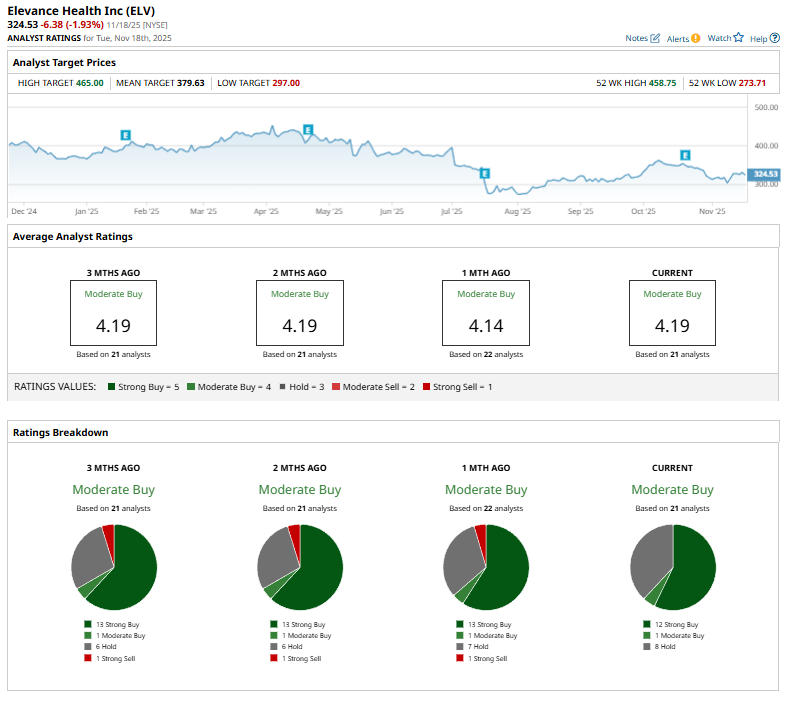Click the Strong Sell red legend swatch
Image resolution: width=786 pixels, height=701 pixels.
[427, 387]
